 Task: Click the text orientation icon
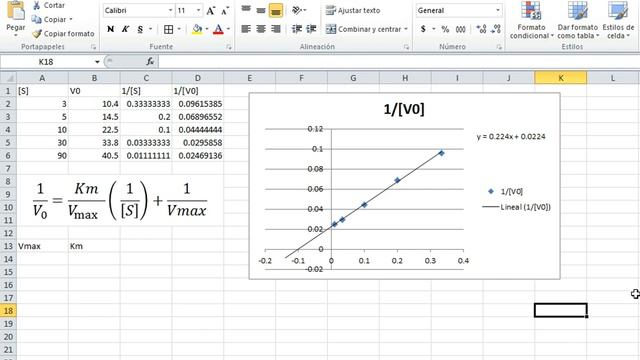click(x=297, y=10)
